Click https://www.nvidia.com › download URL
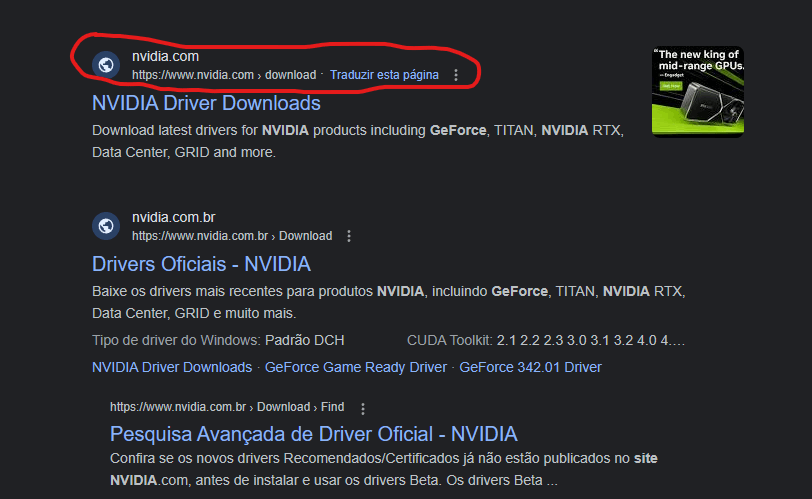Image resolution: width=812 pixels, height=499 pixels. (224, 75)
